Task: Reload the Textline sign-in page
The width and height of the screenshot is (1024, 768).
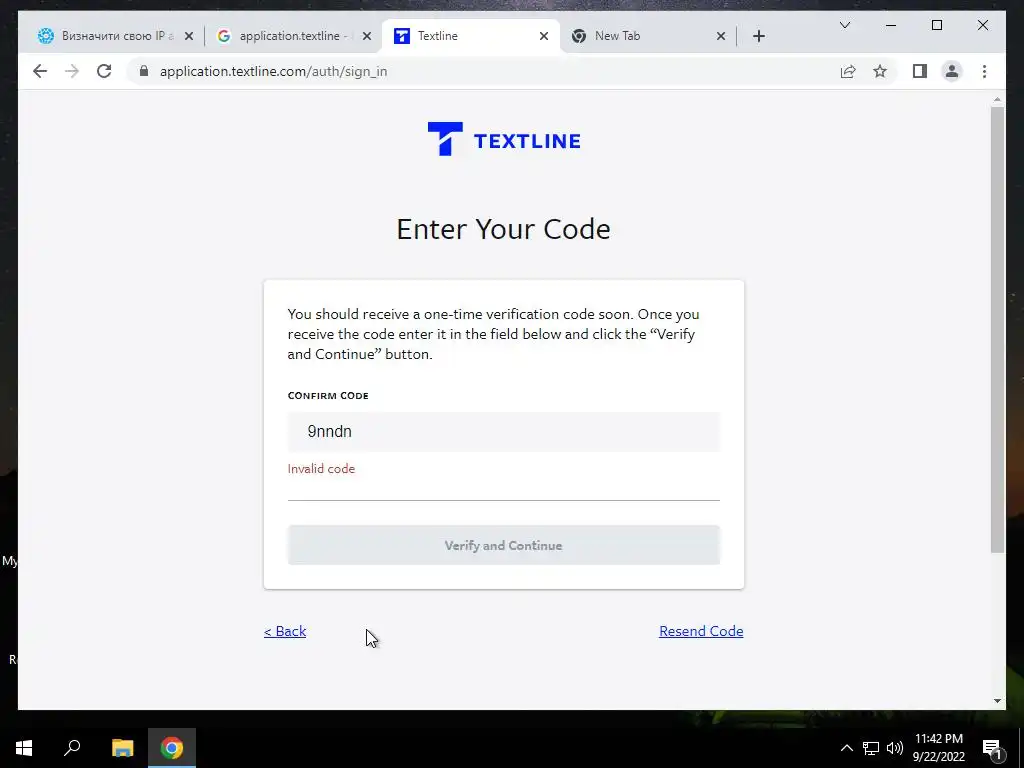Action: [104, 71]
